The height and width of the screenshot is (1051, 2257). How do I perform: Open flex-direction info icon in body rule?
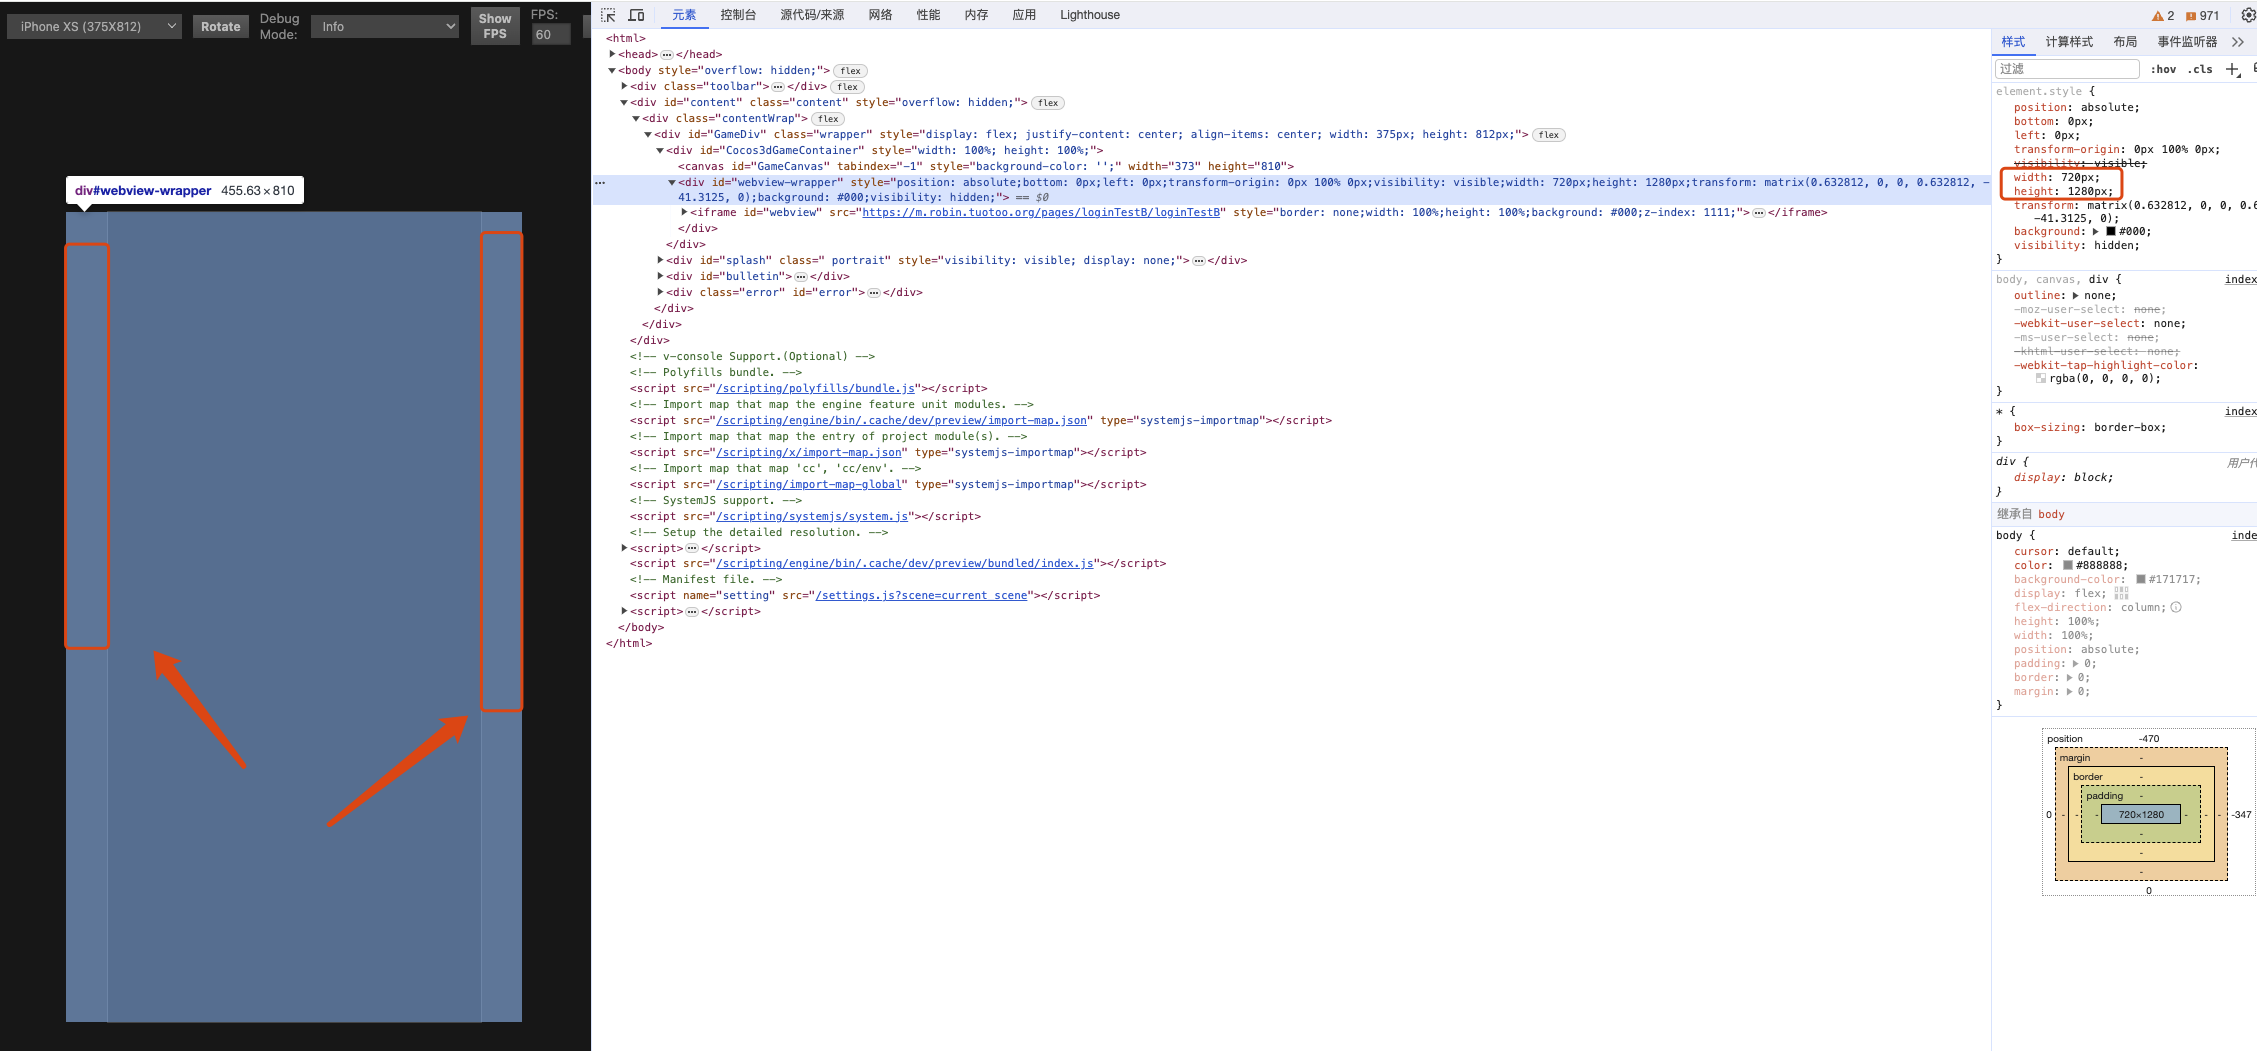pyautogui.click(x=2176, y=607)
